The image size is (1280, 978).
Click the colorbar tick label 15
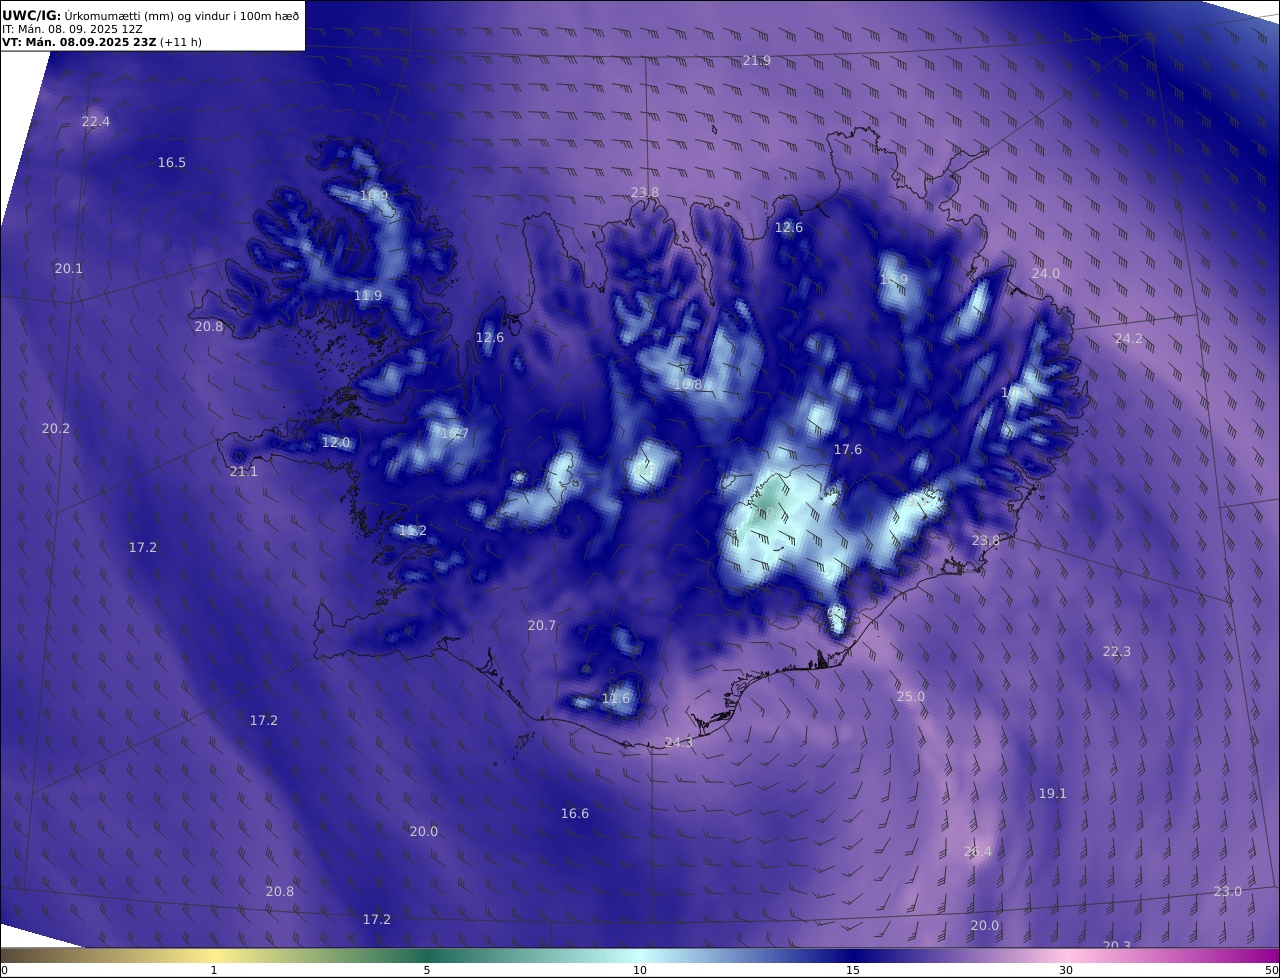pos(853,970)
